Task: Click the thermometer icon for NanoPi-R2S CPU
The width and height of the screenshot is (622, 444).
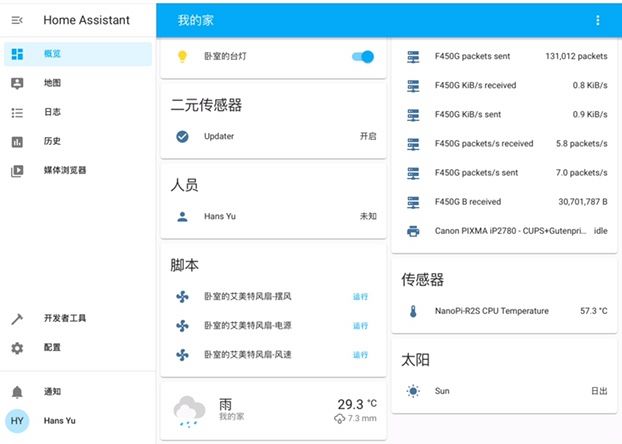Action: pos(413,311)
